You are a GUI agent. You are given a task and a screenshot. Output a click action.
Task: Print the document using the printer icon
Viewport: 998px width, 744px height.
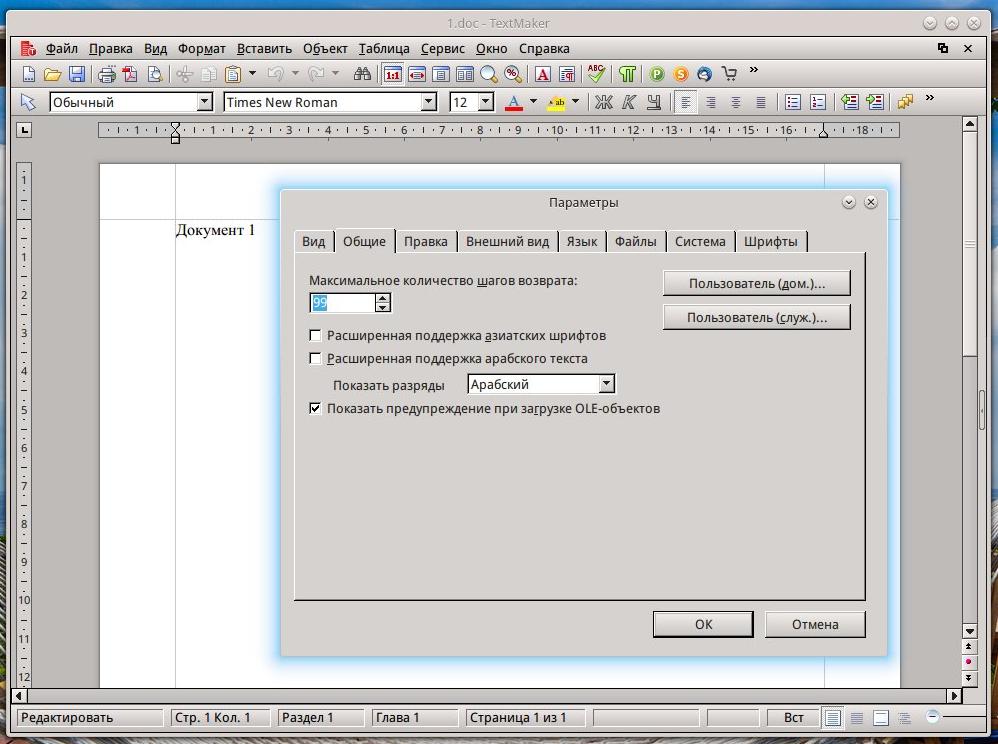(x=106, y=74)
